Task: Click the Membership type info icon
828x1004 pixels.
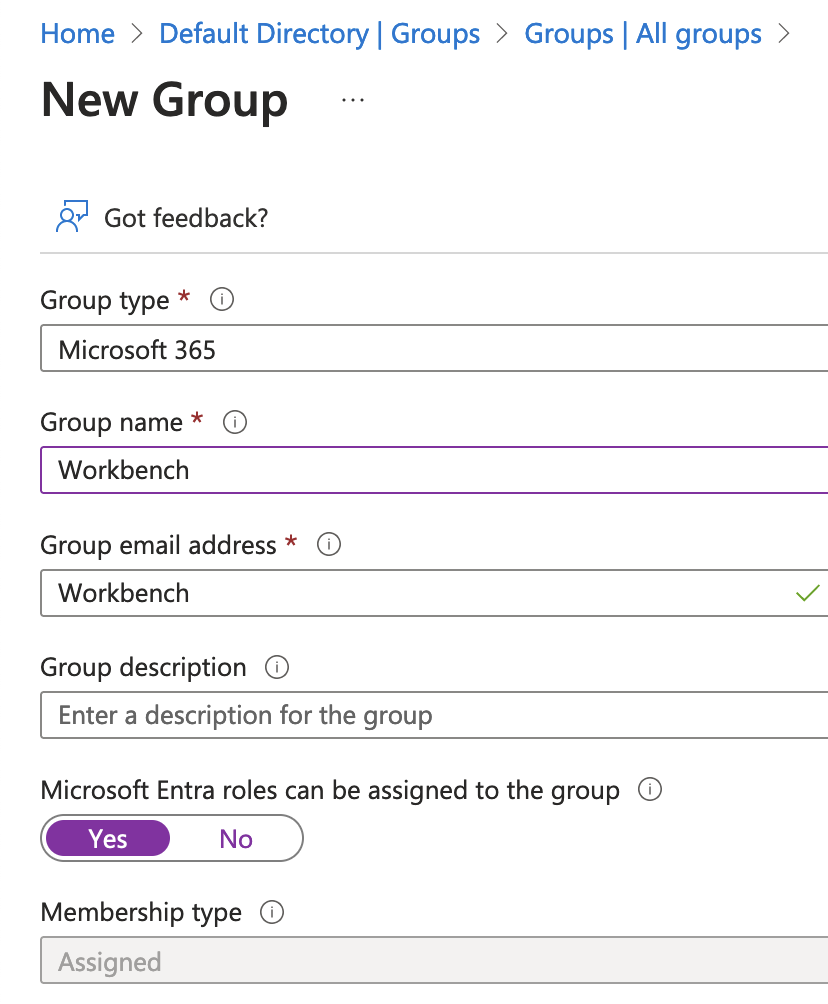Action: point(272,912)
